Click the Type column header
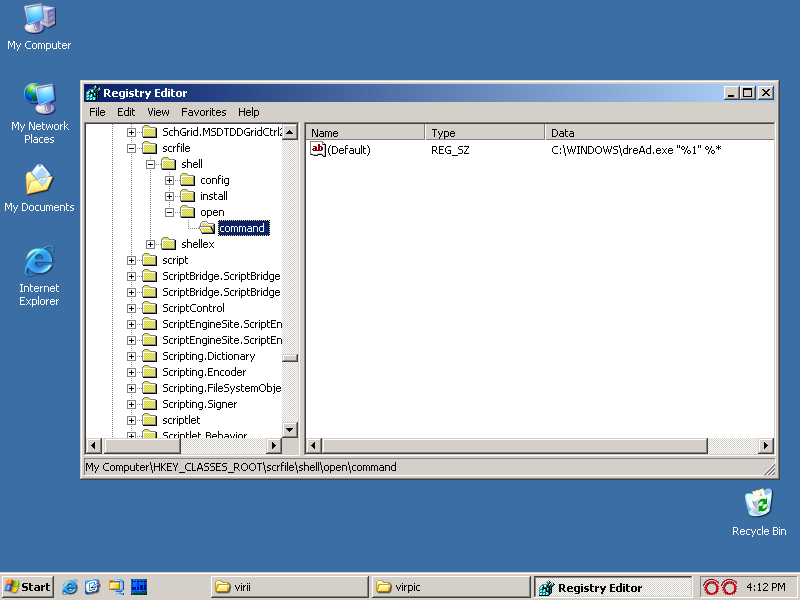This screenshot has height=600, width=800. (x=485, y=133)
